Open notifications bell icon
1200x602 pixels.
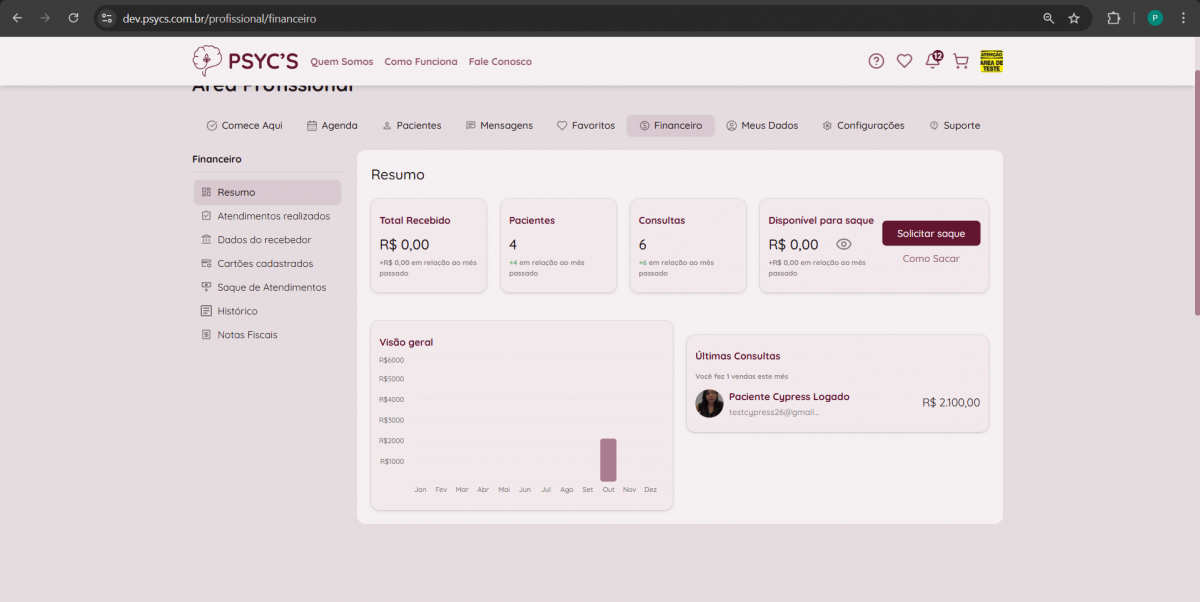point(933,61)
